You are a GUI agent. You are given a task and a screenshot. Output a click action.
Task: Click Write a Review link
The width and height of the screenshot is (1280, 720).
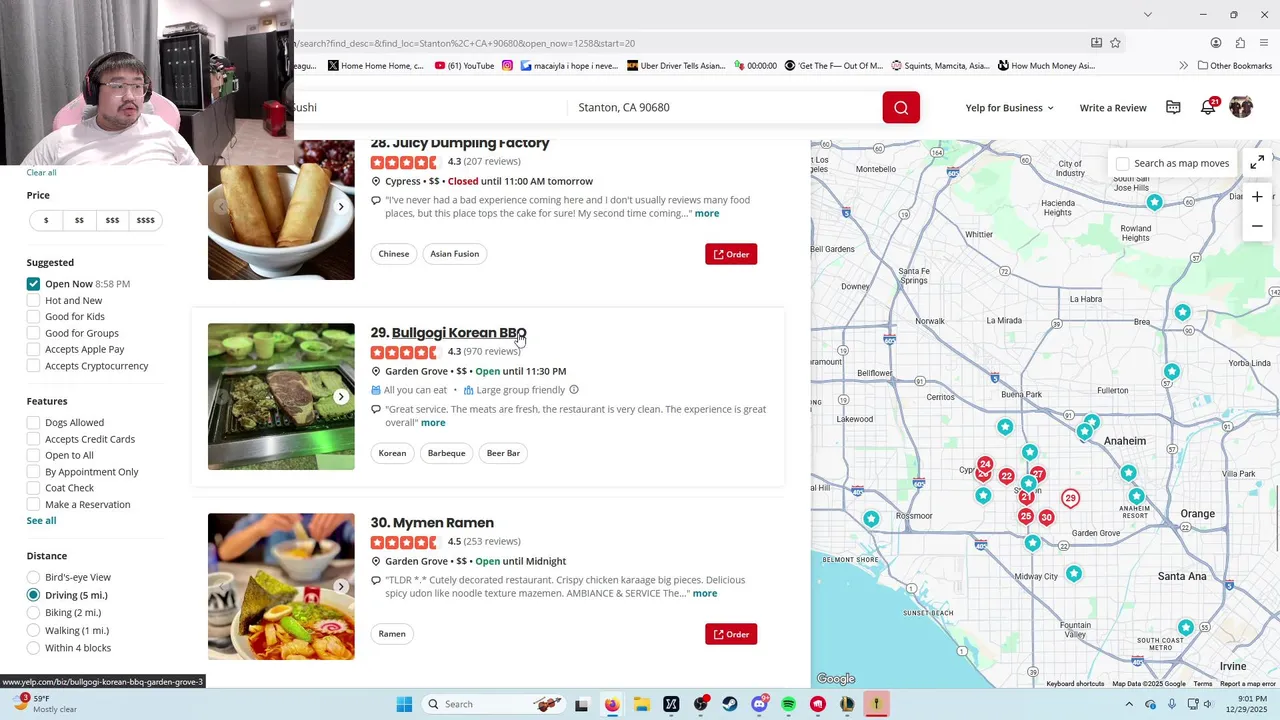click(x=1113, y=108)
